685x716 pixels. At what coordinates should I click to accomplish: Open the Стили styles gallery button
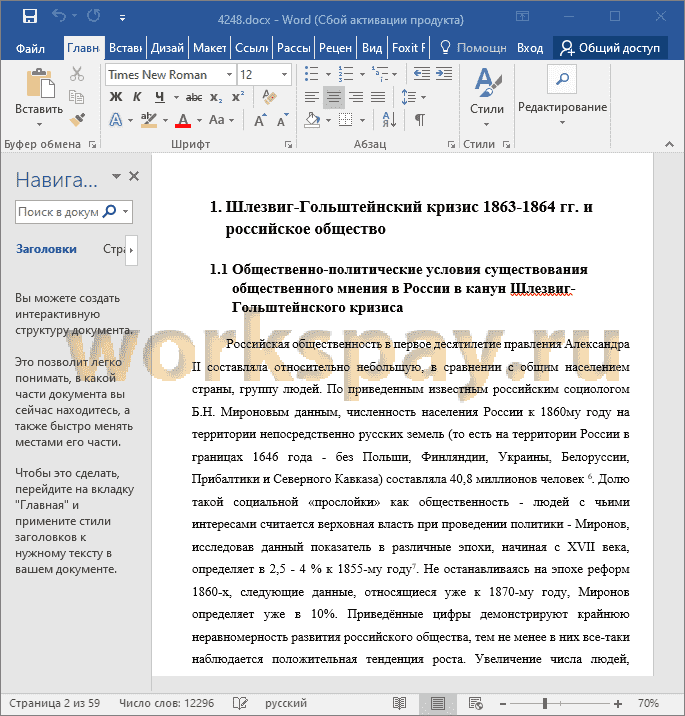click(x=487, y=97)
